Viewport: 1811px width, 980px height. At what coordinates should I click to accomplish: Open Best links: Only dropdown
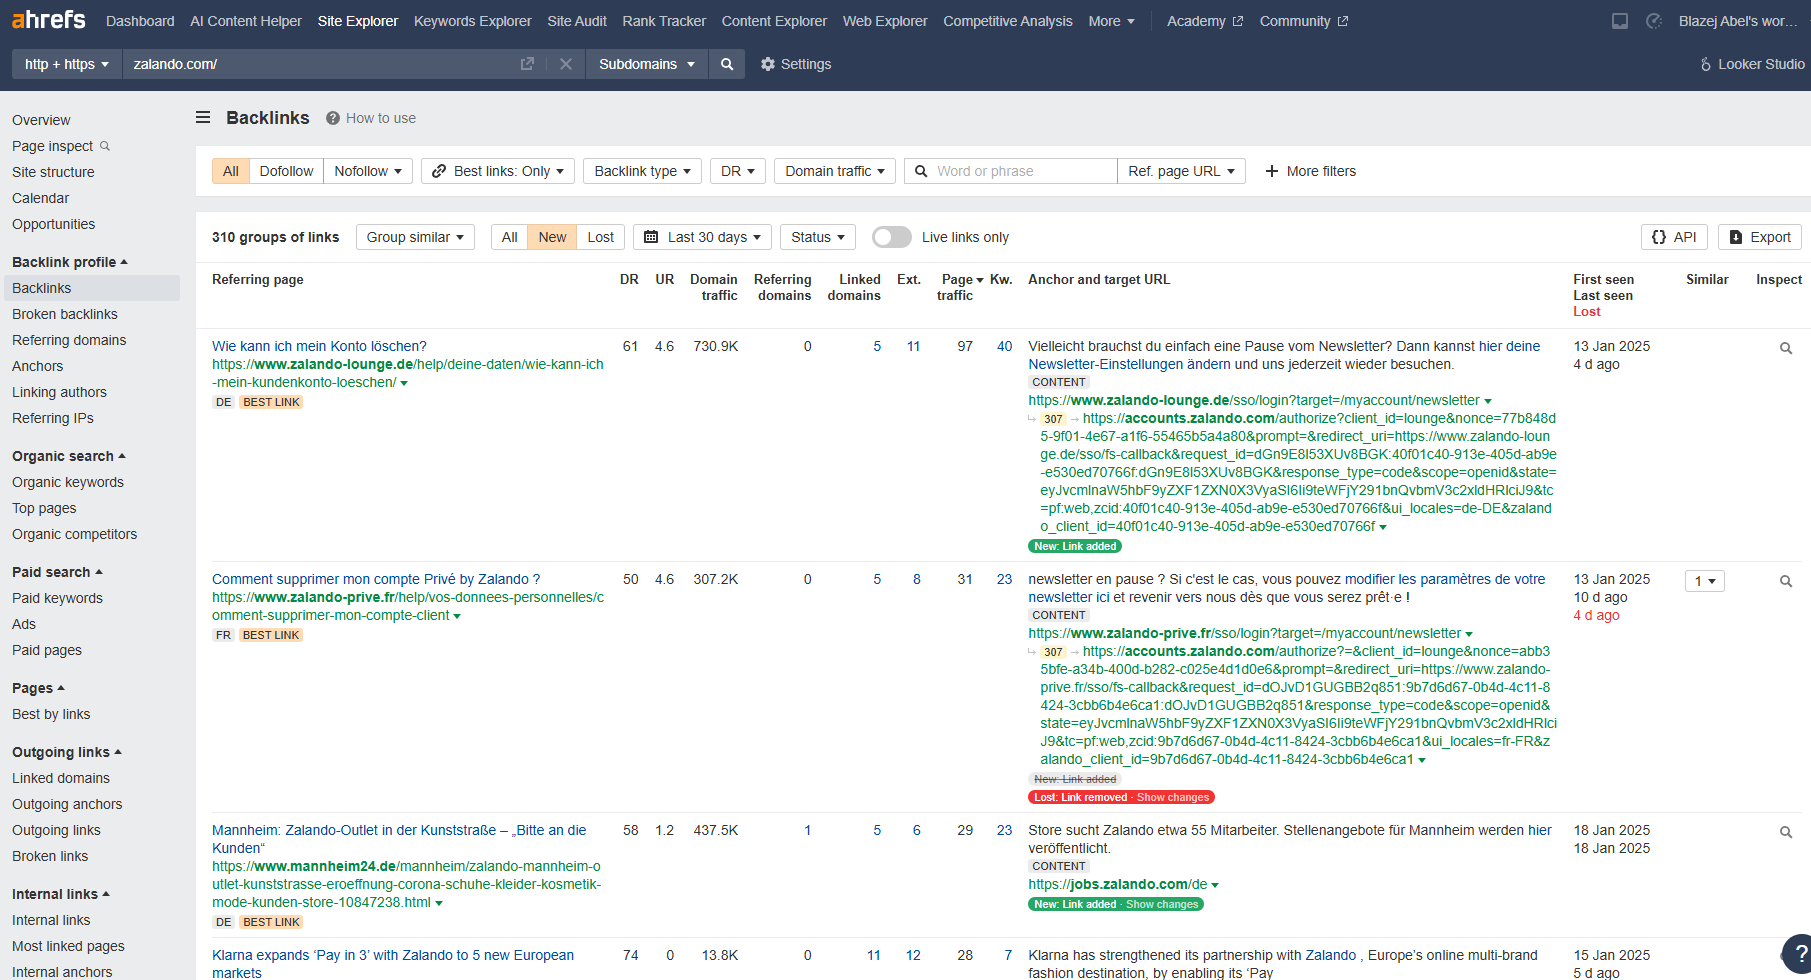click(498, 171)
